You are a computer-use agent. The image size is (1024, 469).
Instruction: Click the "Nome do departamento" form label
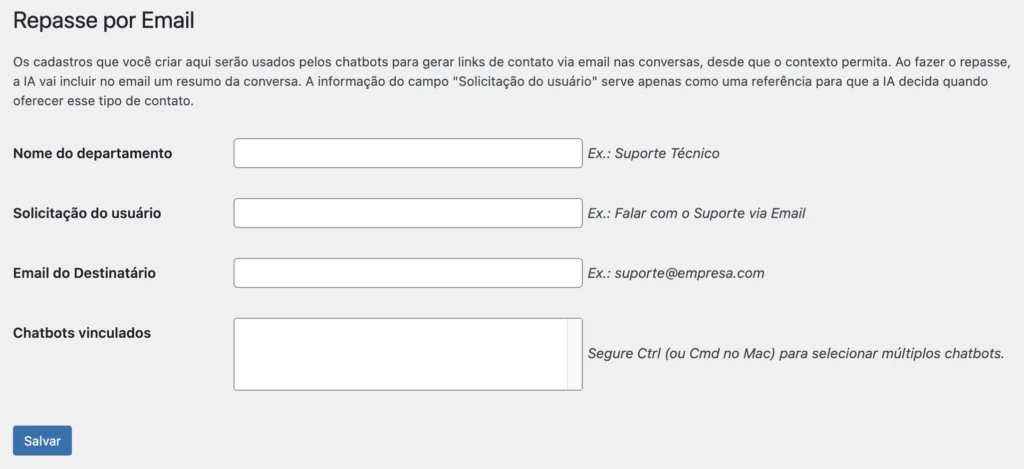[x=92, y=153]
